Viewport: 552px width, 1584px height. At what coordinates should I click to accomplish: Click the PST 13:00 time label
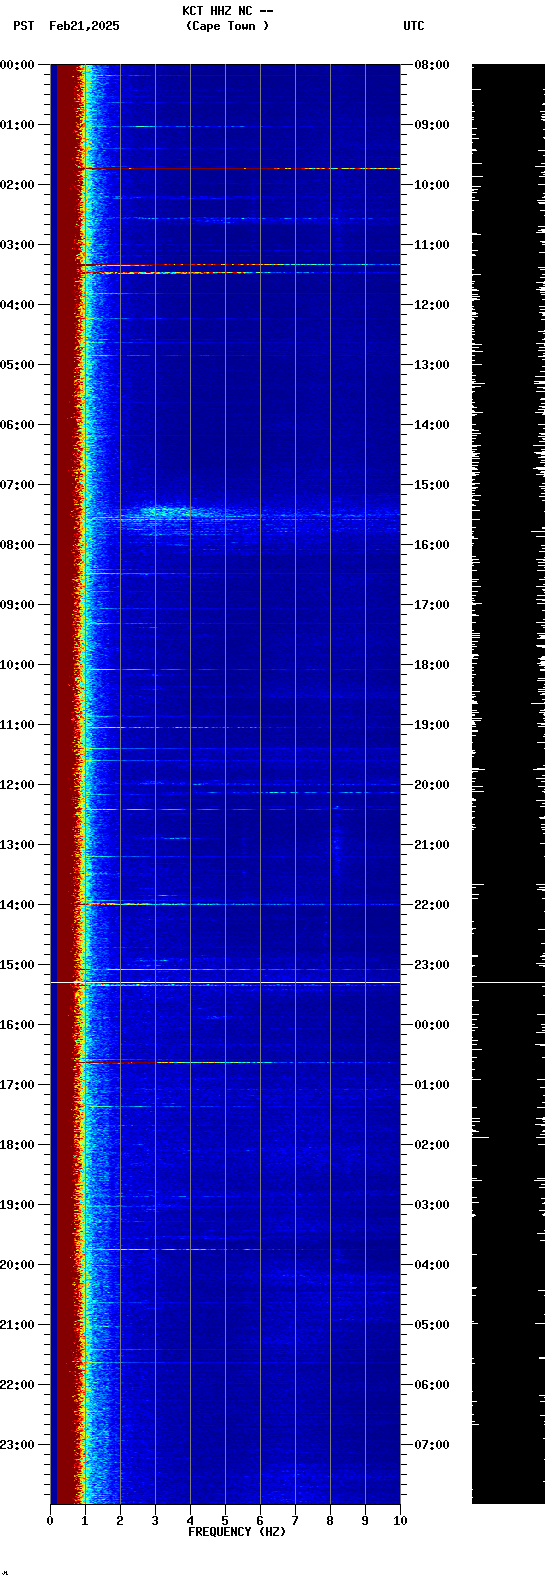point(17,845)
